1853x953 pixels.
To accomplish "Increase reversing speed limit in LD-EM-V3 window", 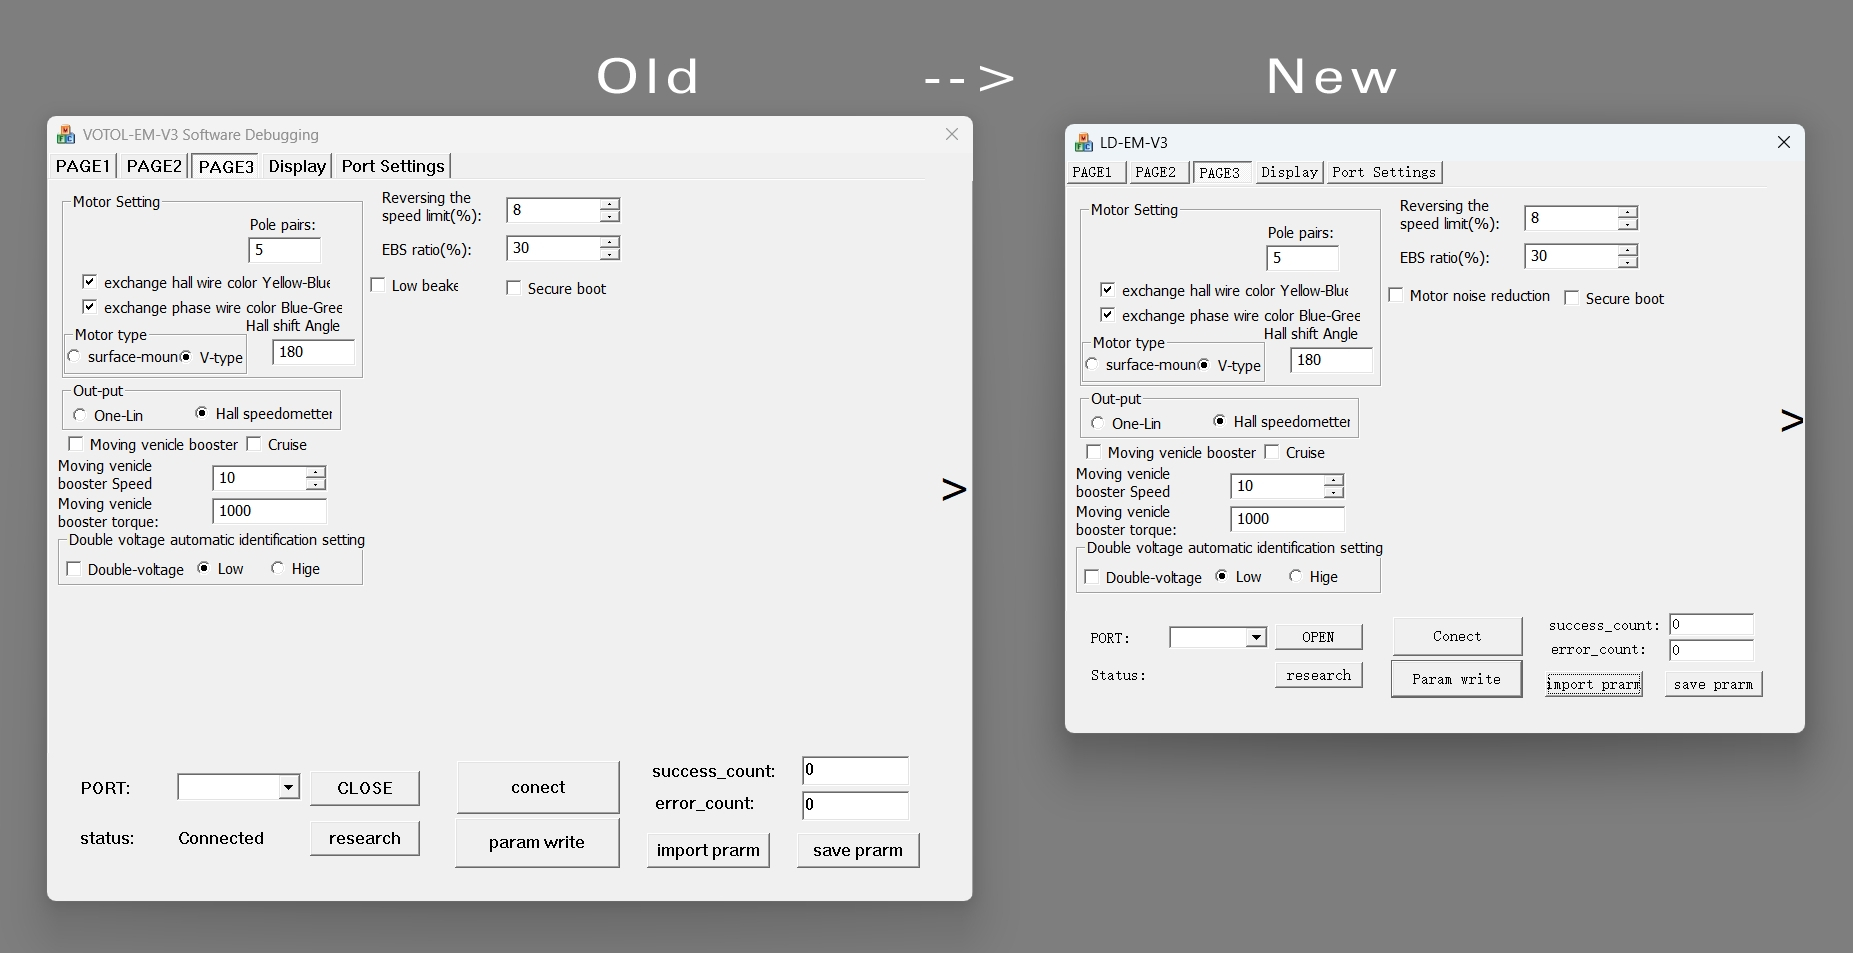I will 1627,212.
